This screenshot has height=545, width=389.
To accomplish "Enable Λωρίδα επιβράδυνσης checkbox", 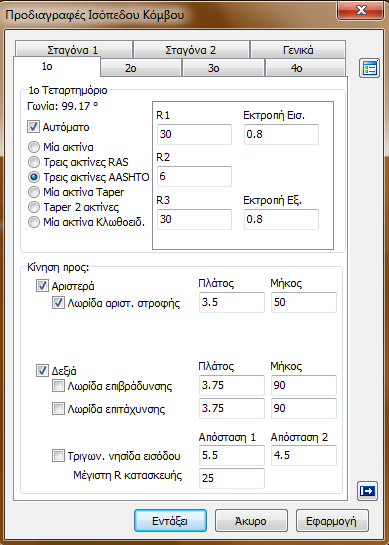I will click(x=58, y=386).
